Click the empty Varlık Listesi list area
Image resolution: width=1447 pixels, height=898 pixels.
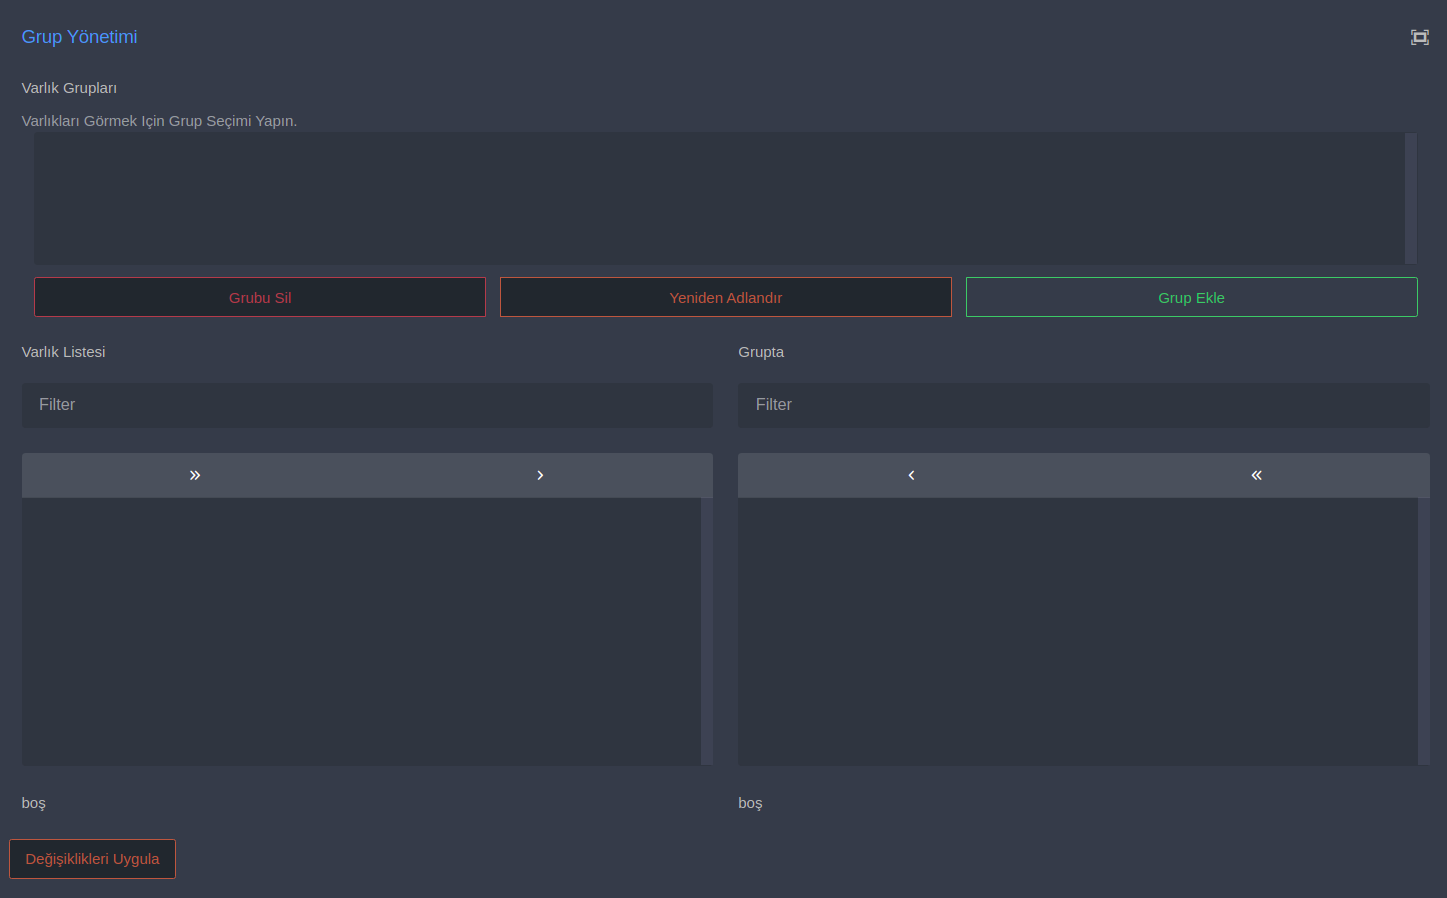(x=360, y=631)
